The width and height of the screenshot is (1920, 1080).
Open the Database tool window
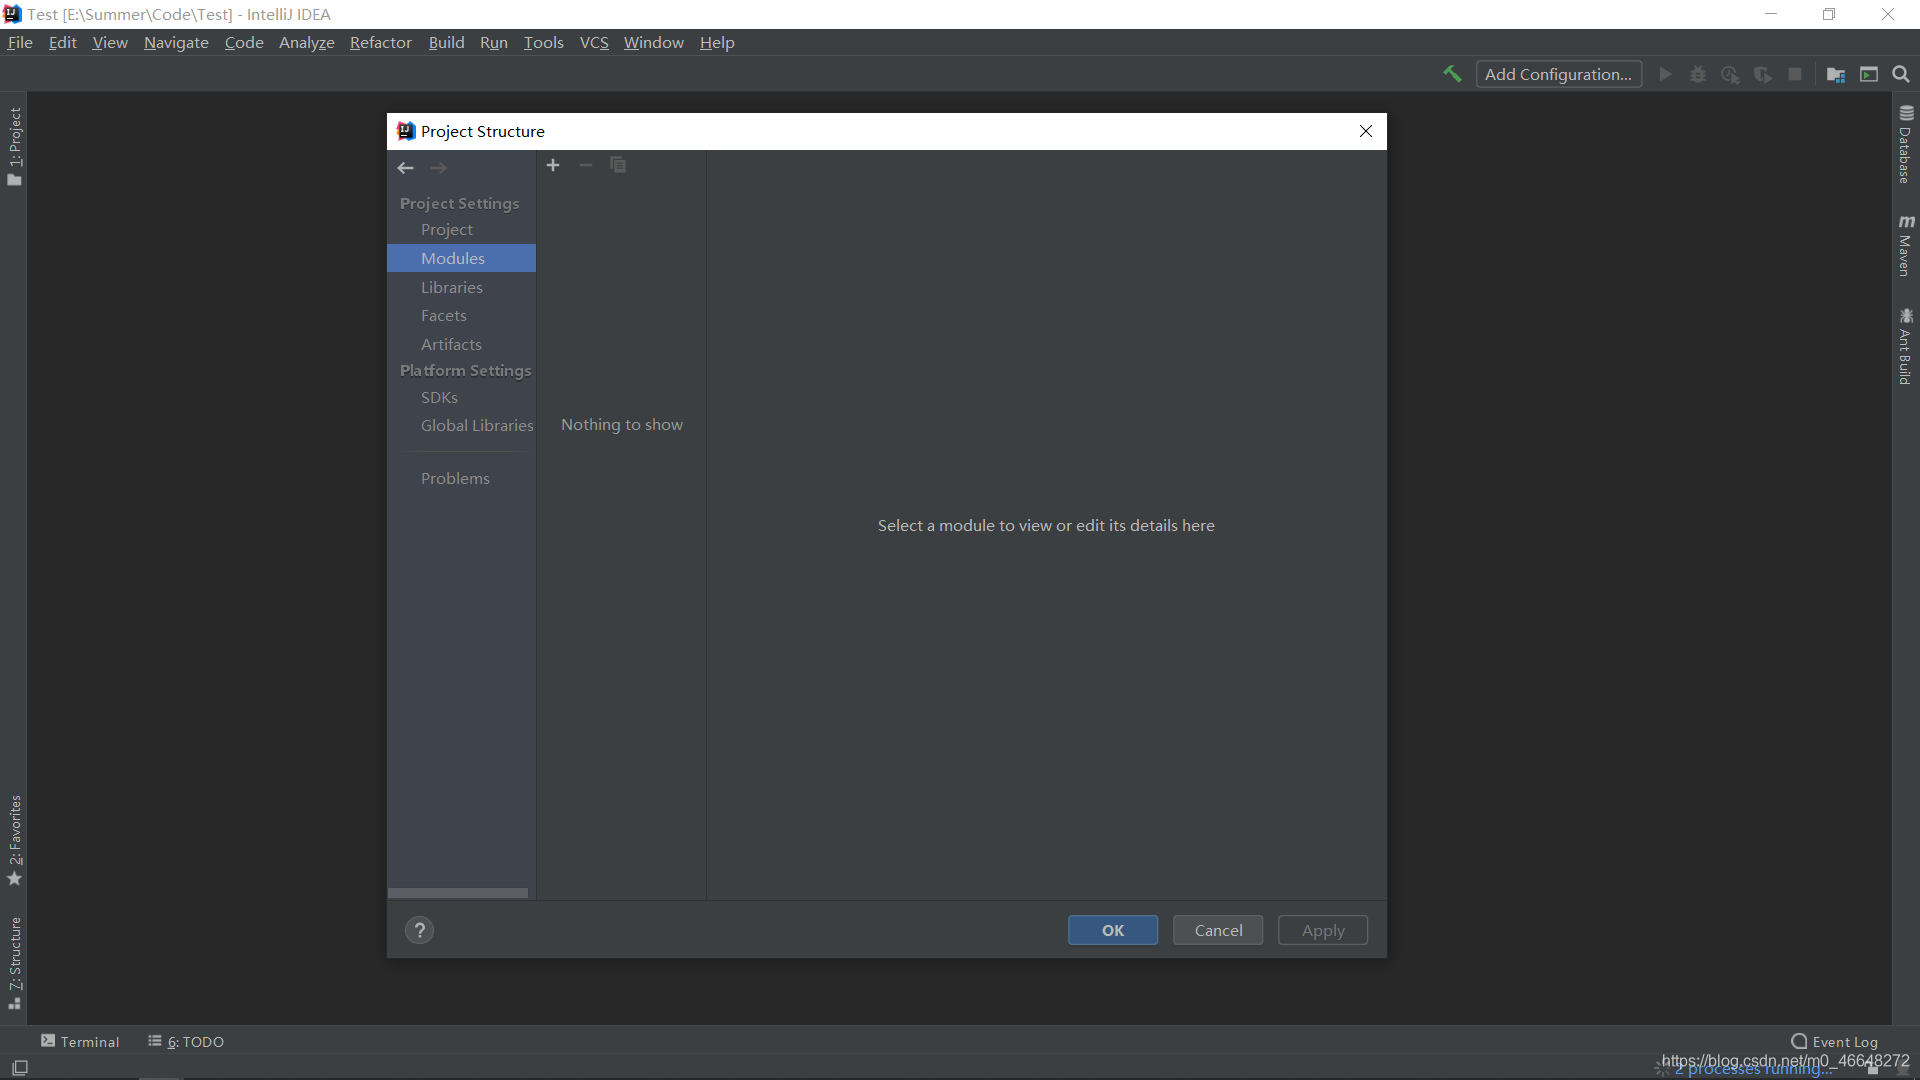pyautogui.click(x=1906, y=144)
